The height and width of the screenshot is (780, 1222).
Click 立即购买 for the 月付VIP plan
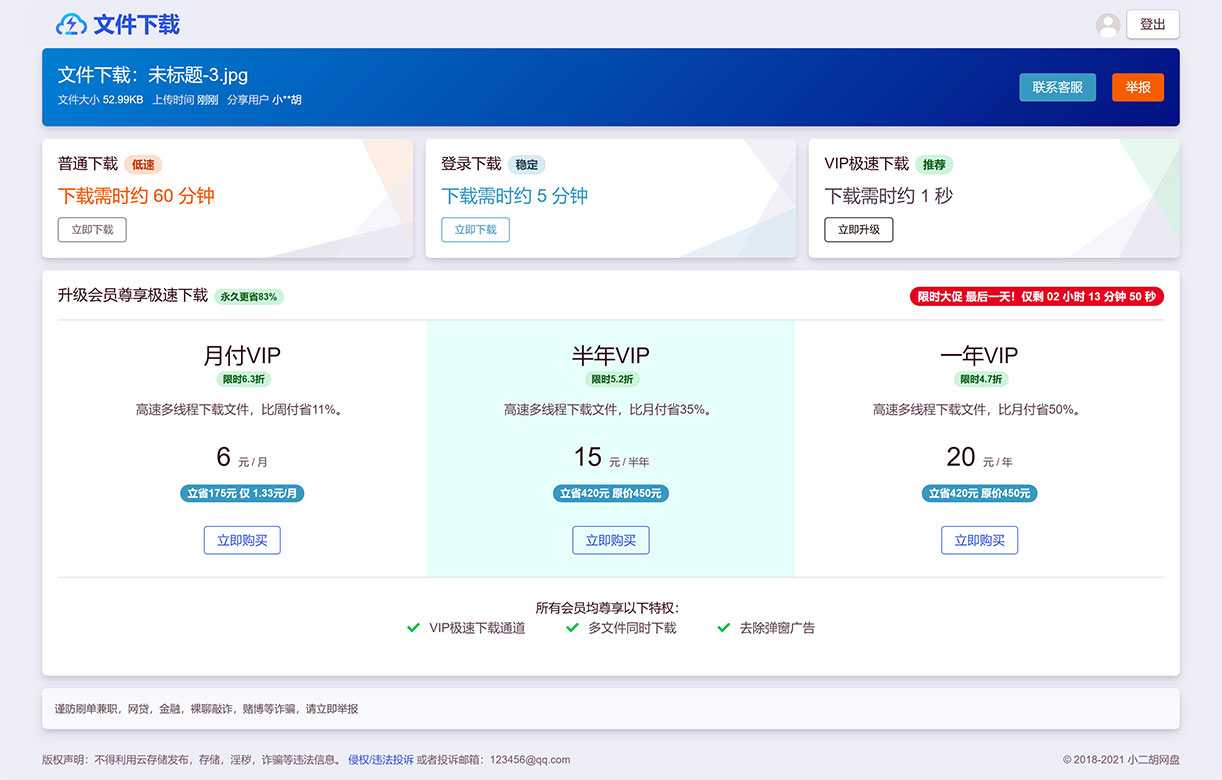tap(242, 540)
